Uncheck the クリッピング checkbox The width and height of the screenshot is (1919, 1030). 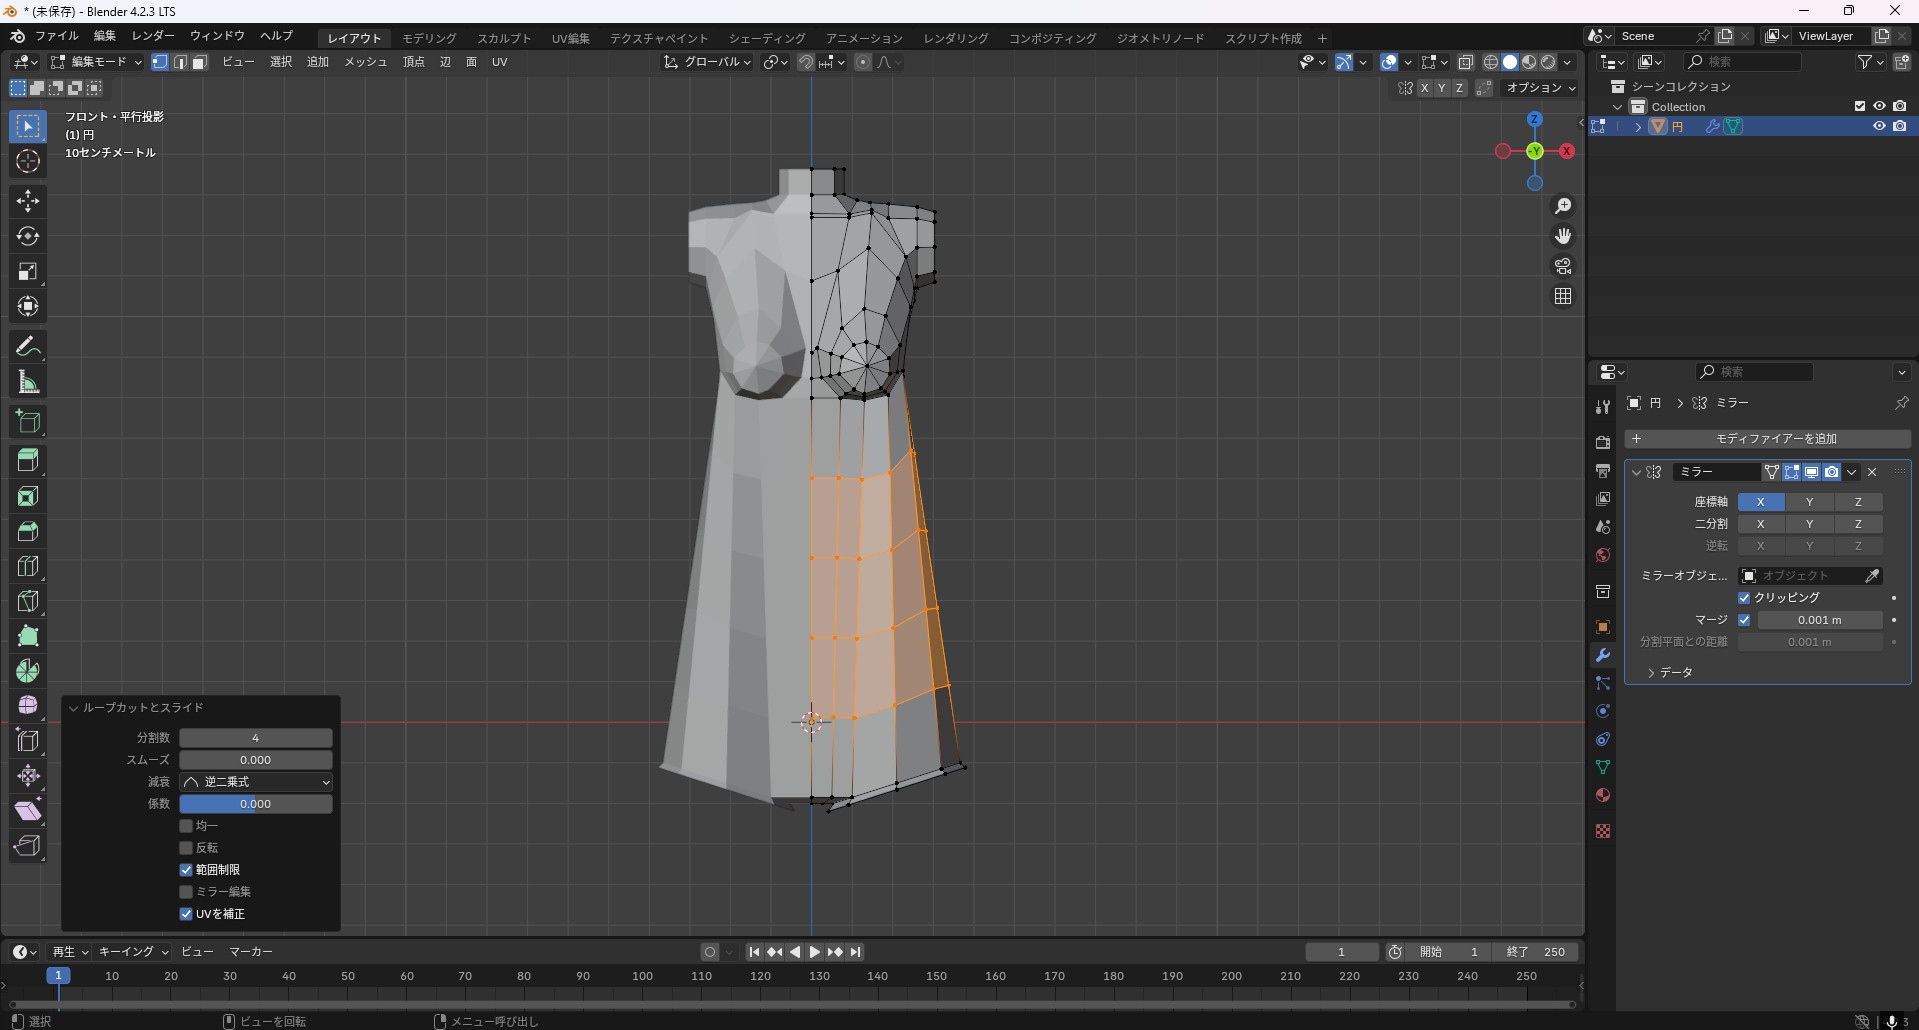(1744, 598)
